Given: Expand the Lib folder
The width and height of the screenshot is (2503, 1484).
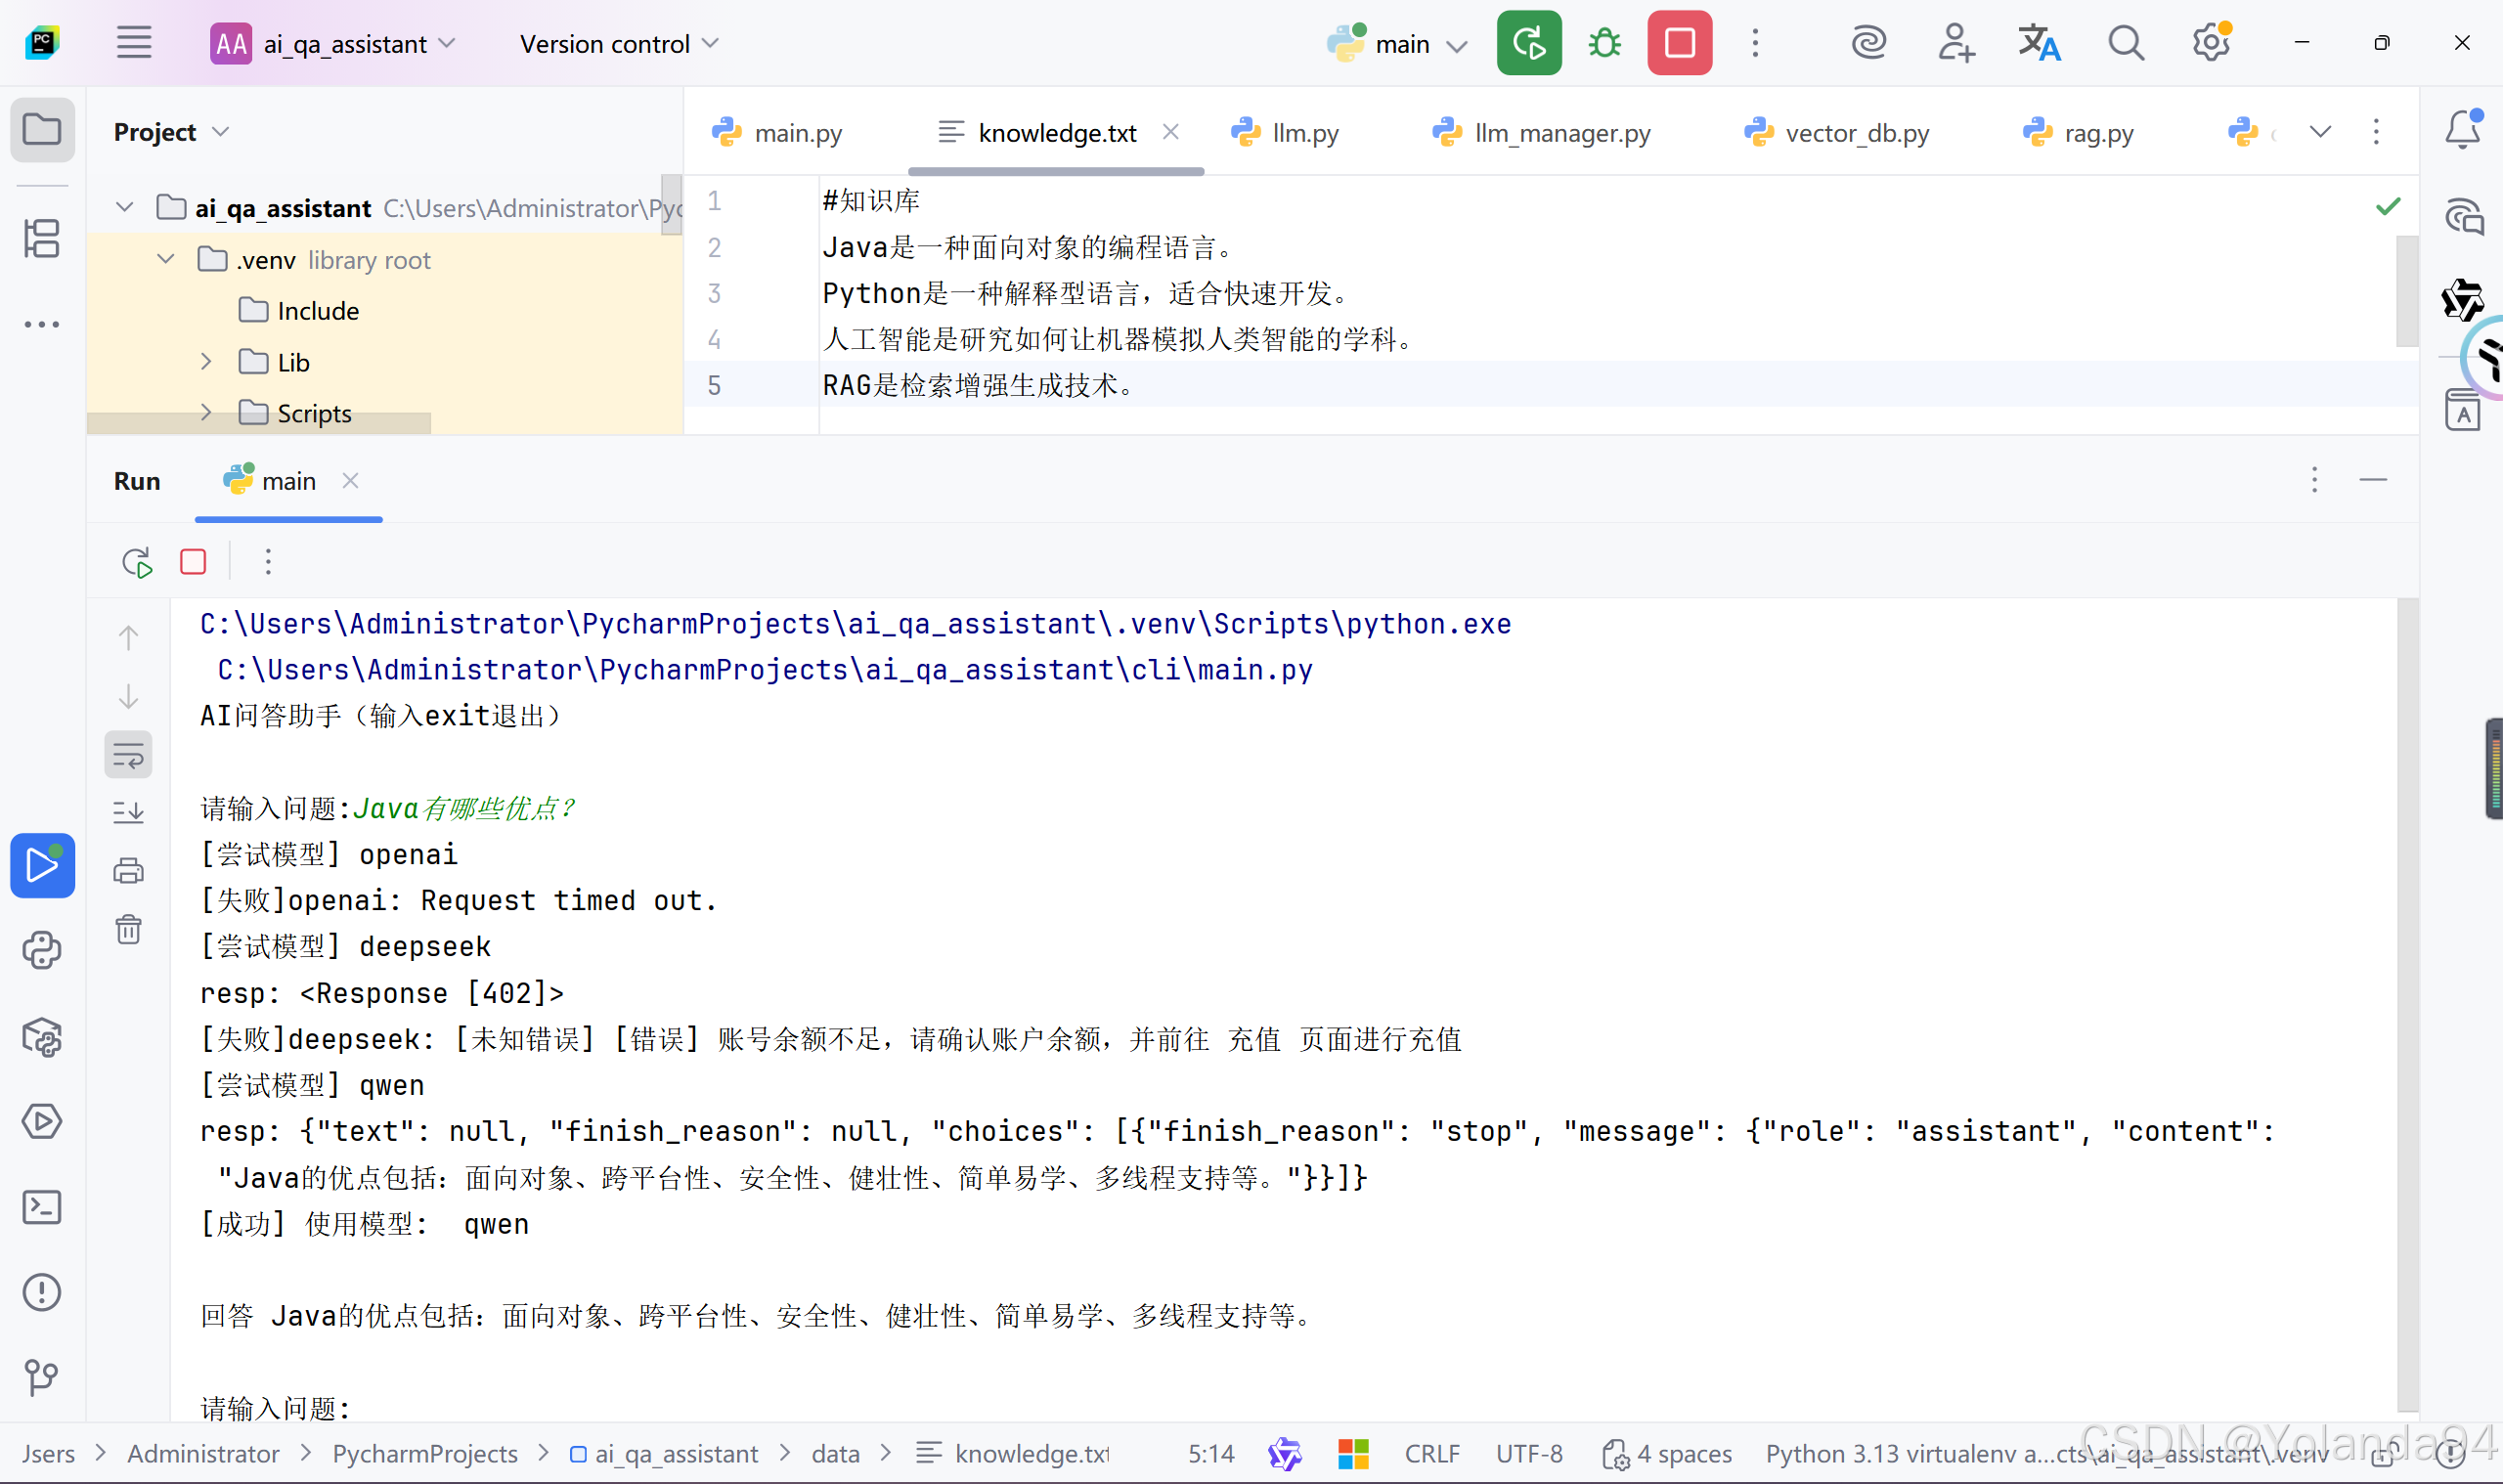Looking at the screenshot, I should point(206,362).
